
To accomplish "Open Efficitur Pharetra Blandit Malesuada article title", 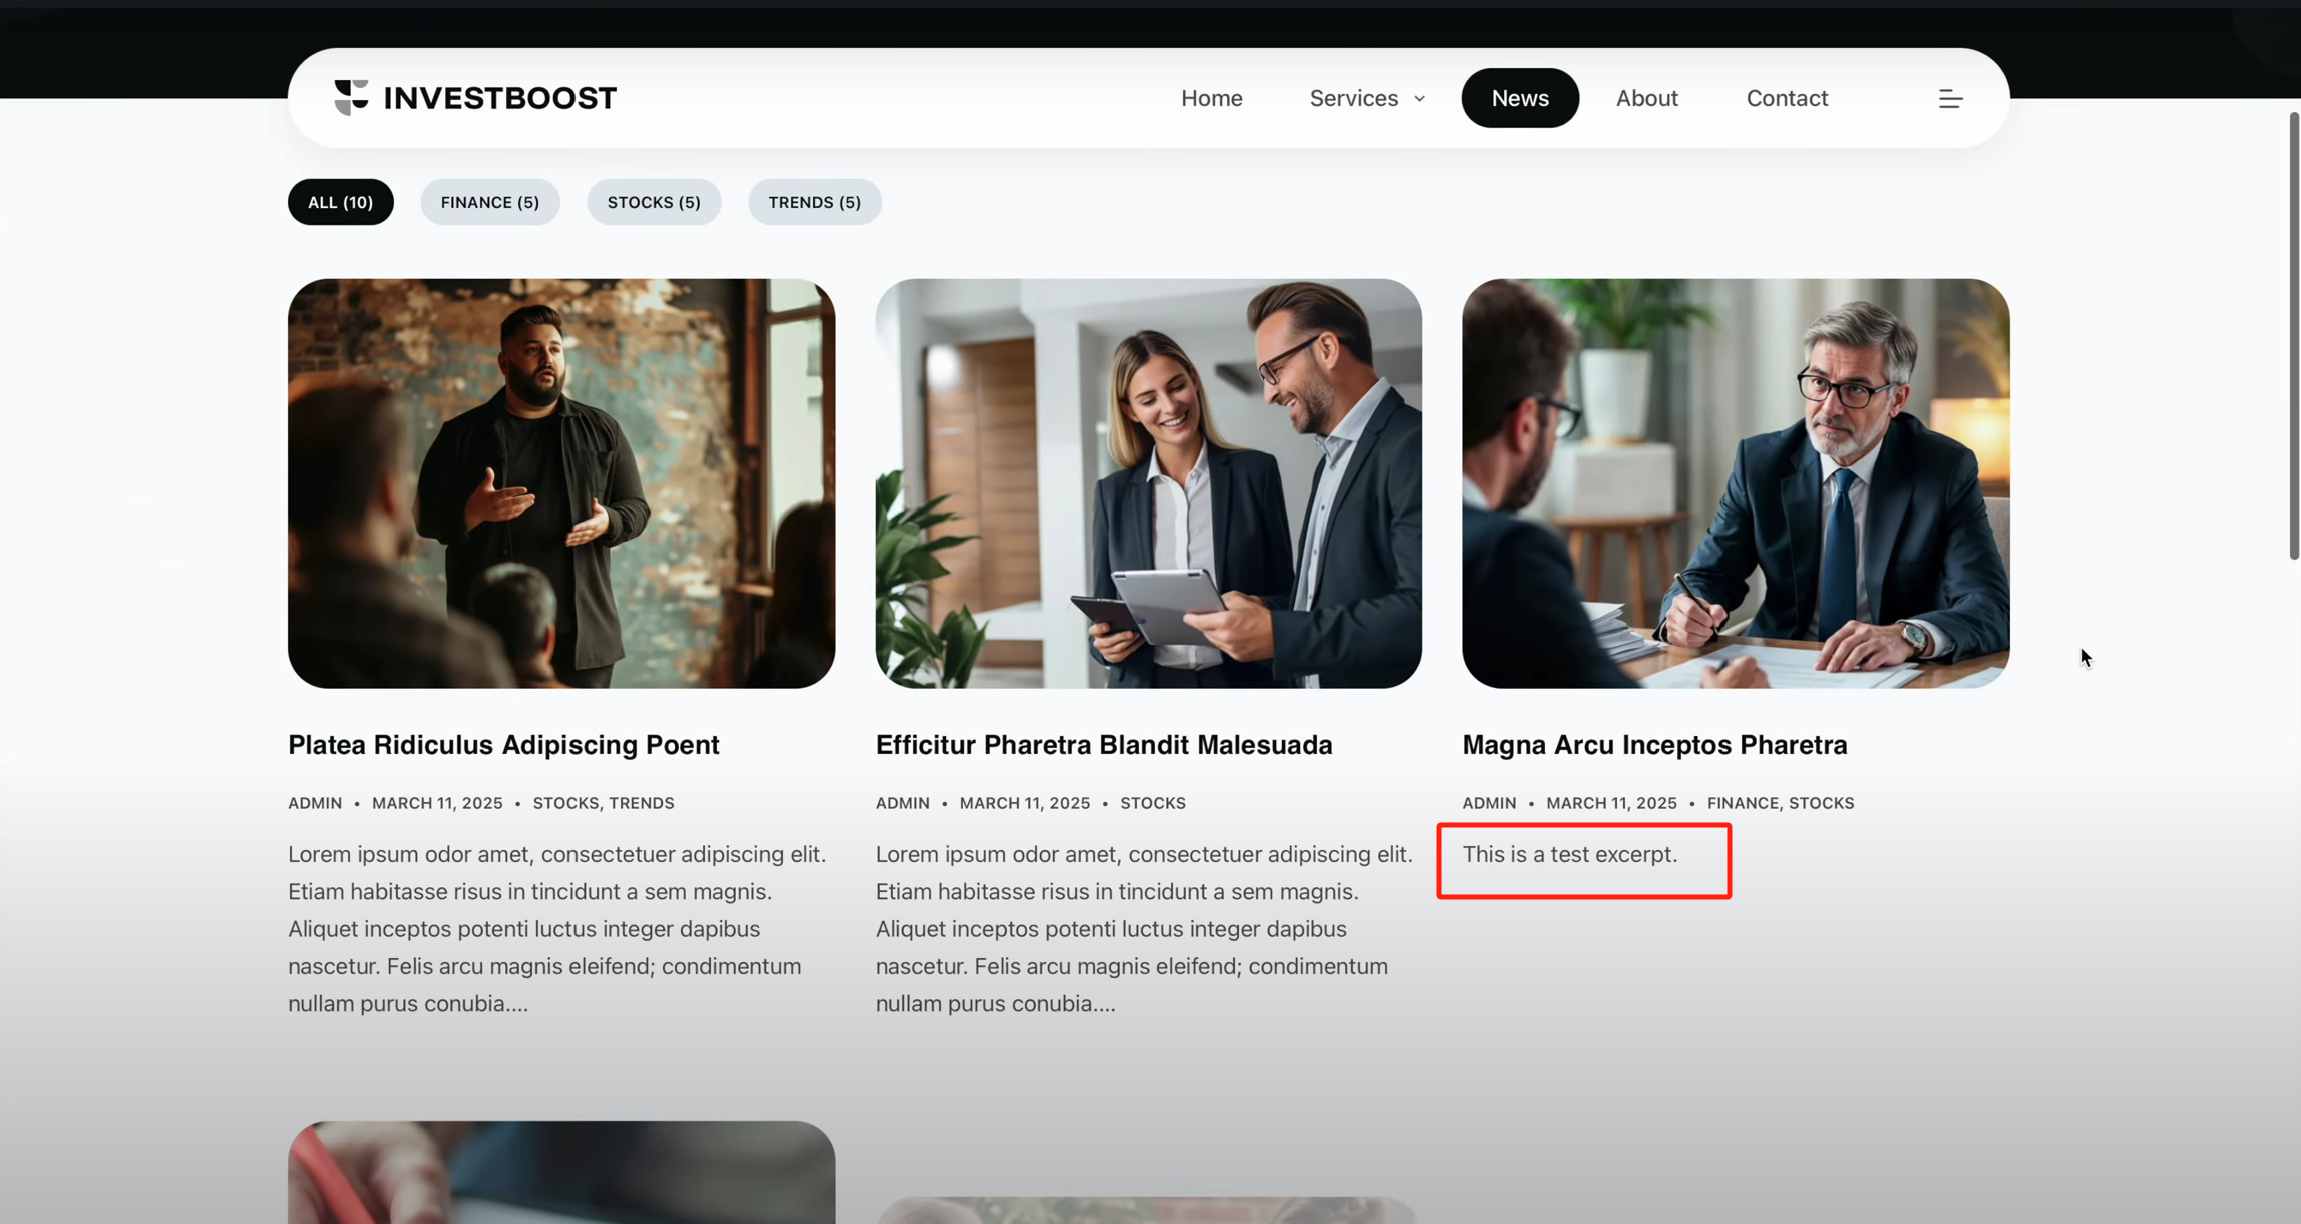I will coord(1103,745).
